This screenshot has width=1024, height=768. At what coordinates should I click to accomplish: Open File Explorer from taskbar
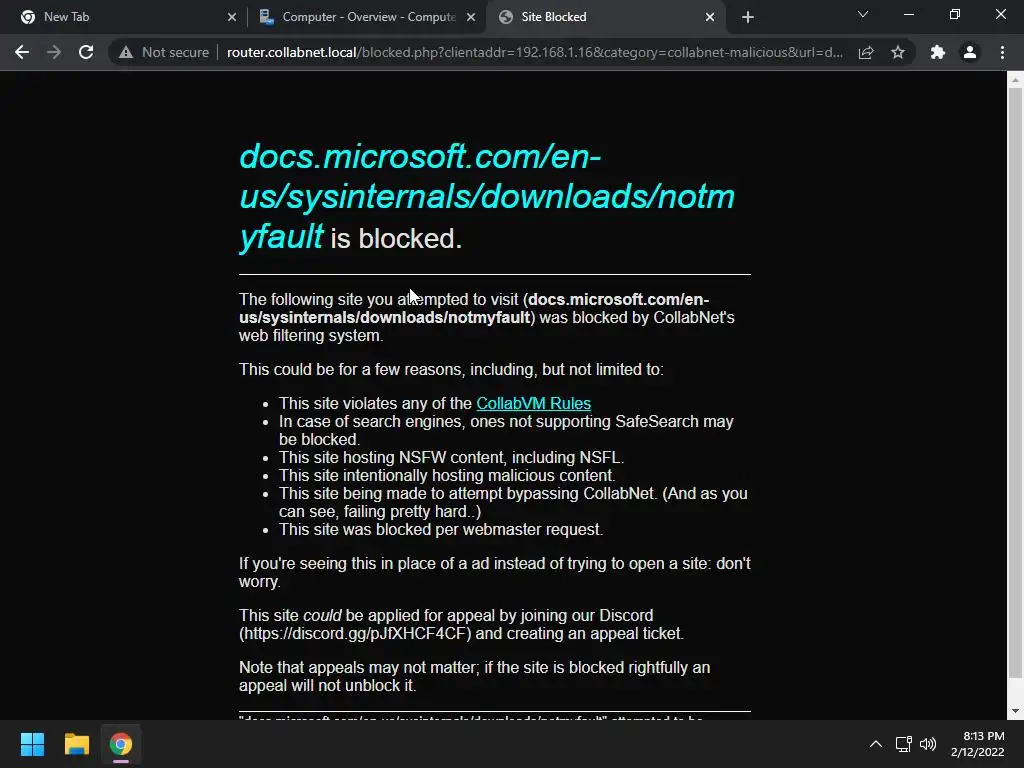click(x=76, y=744)
